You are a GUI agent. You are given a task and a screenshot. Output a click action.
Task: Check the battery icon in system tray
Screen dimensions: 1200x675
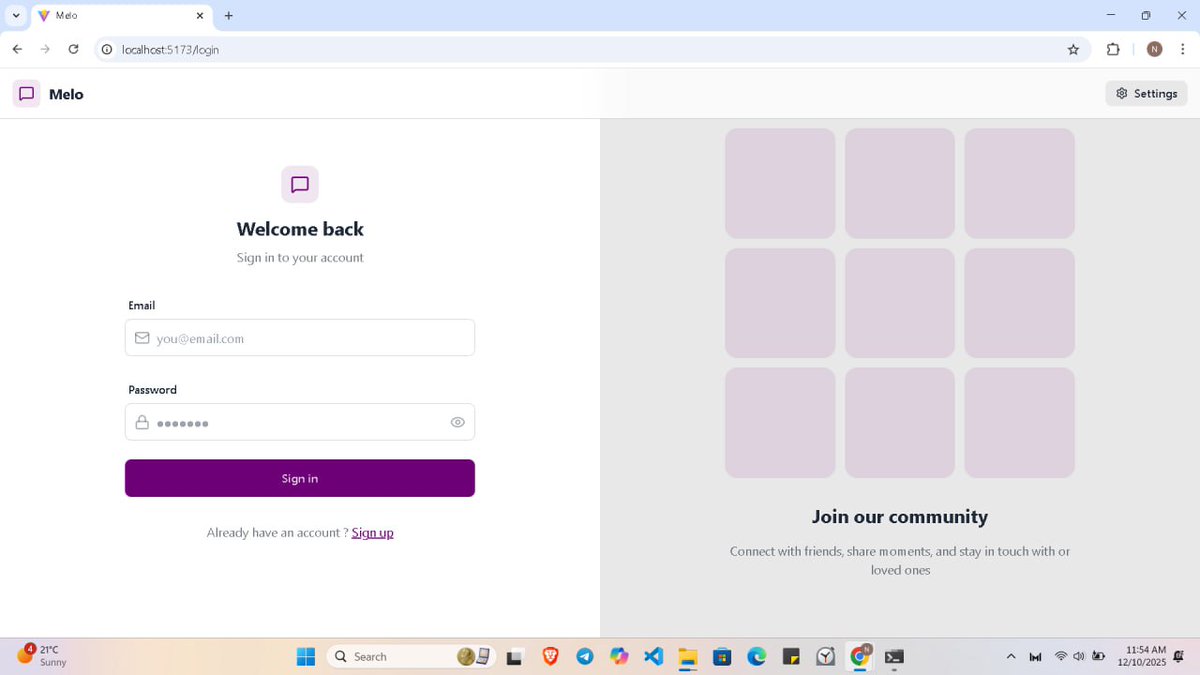(1098, 656)
